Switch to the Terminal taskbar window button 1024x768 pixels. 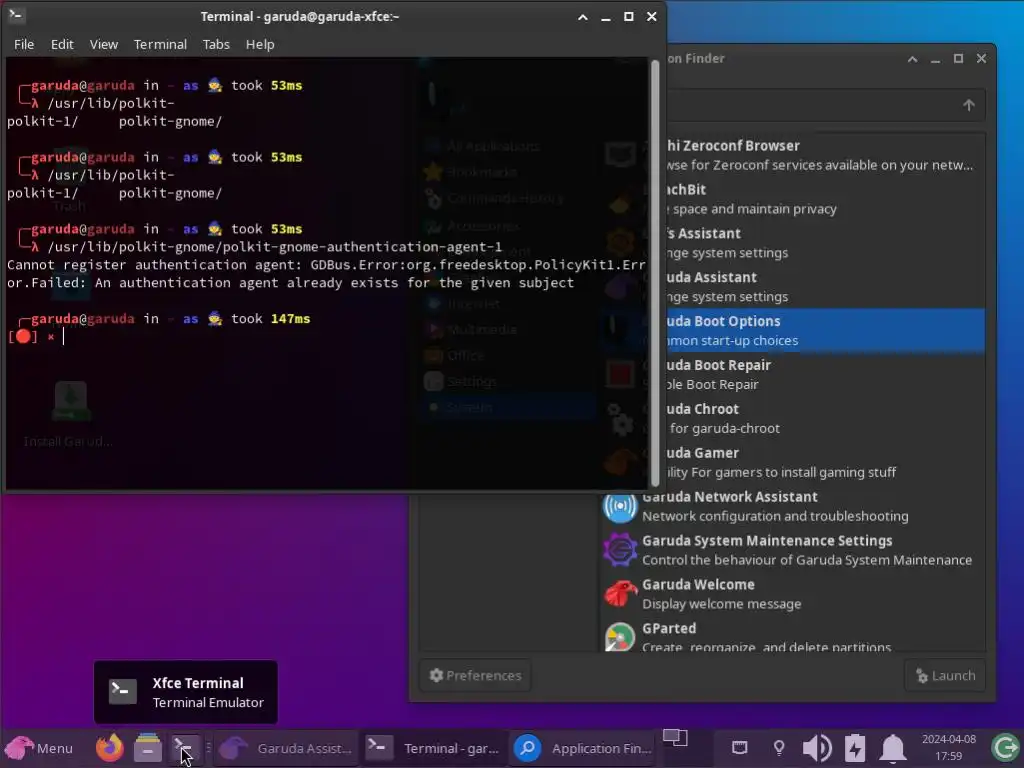pos(433,748)
